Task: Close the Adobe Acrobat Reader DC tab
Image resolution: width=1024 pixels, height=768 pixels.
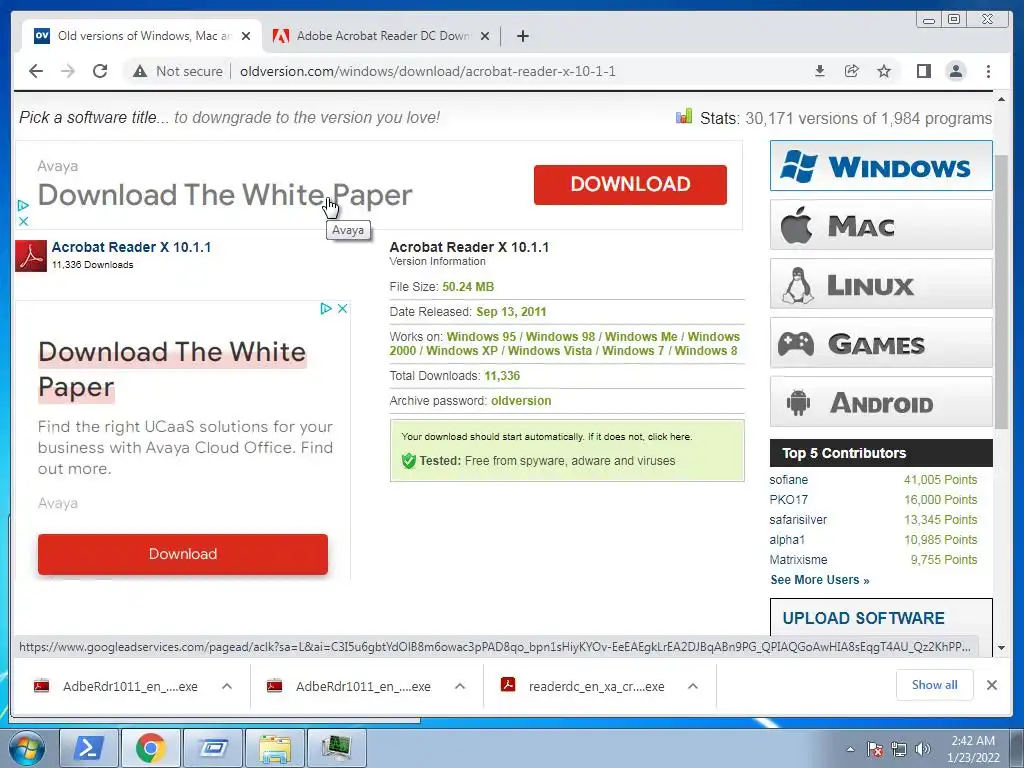Action: (485, 36)
